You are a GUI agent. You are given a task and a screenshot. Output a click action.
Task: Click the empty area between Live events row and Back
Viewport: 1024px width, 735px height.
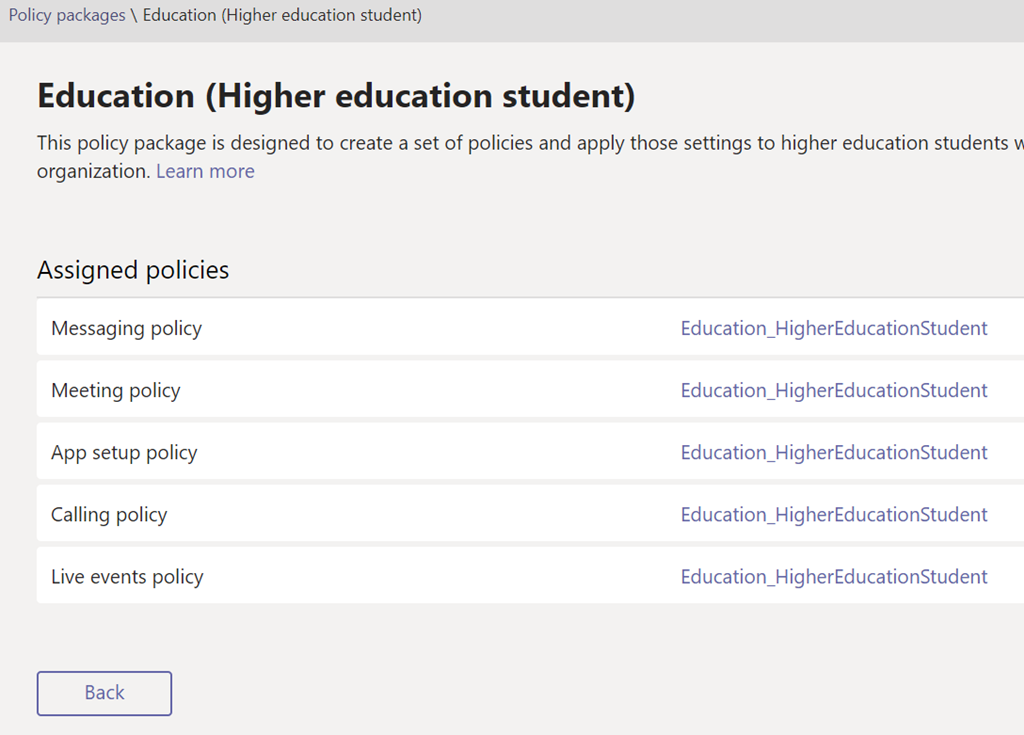500,636
